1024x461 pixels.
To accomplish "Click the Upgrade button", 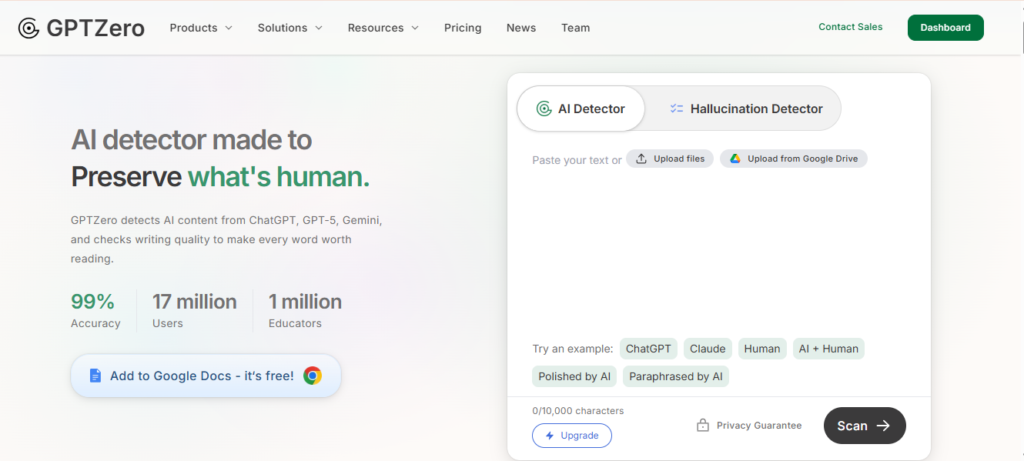I will [572, 436].
